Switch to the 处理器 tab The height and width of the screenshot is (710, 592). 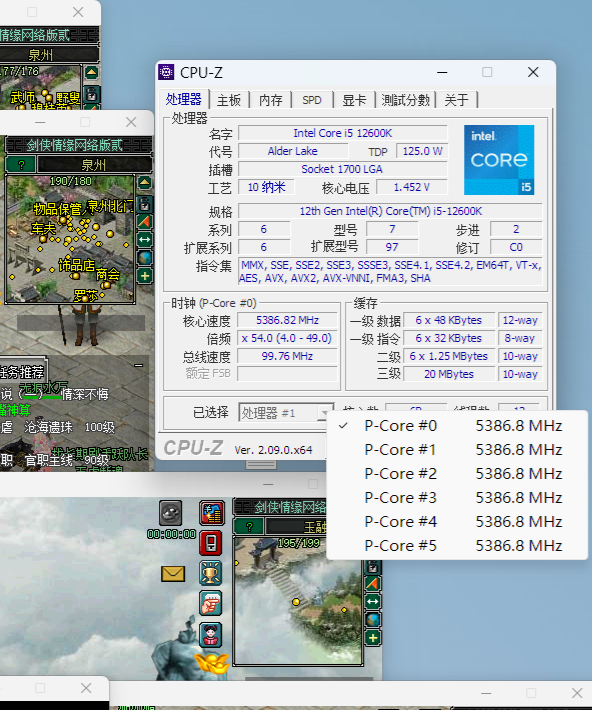pyautogui.click(x=183, y=99)
